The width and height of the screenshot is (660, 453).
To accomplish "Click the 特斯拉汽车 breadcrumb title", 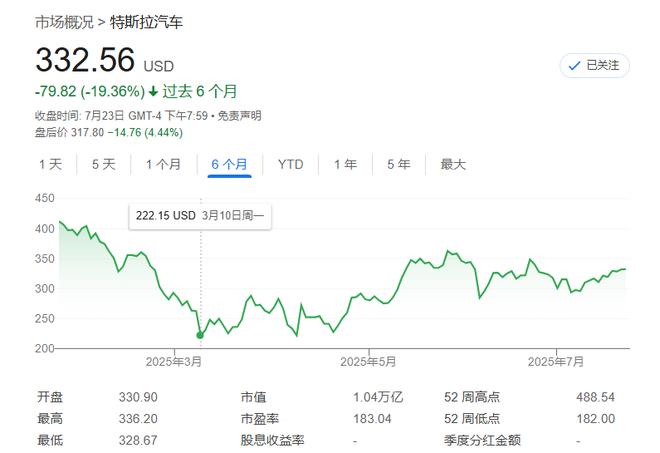I will 147,21.
